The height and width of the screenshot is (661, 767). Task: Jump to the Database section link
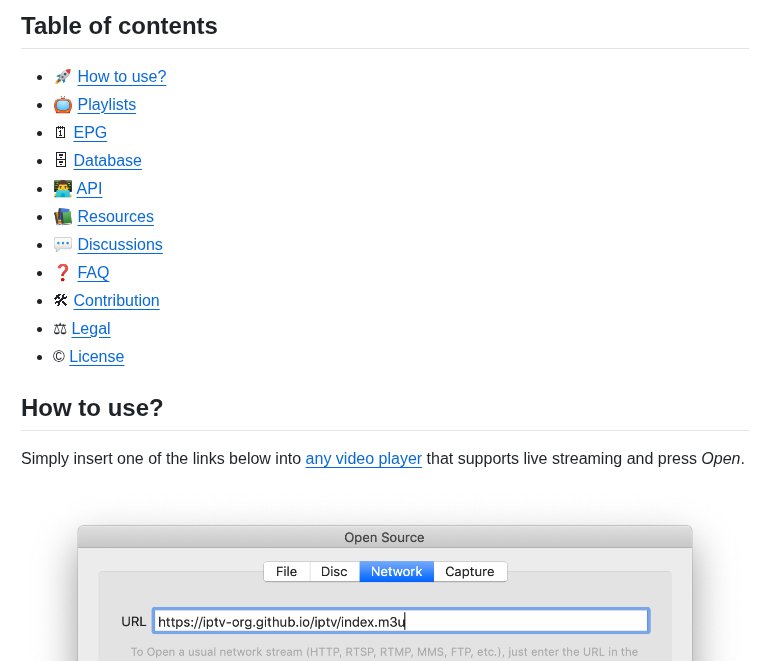click(x=107, y=161)
